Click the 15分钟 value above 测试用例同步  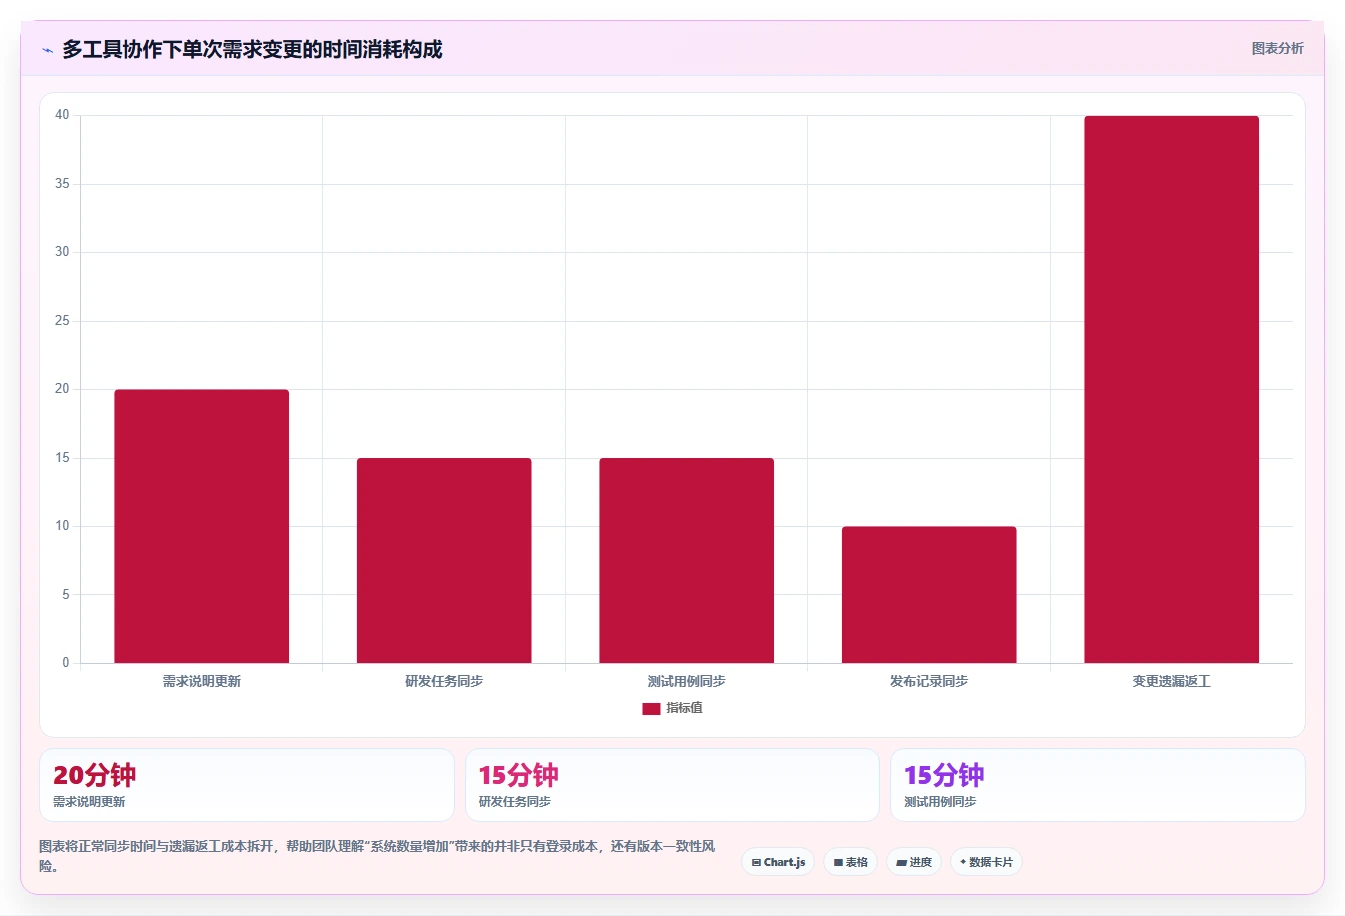pyautogui.click(x=944, y=775)
